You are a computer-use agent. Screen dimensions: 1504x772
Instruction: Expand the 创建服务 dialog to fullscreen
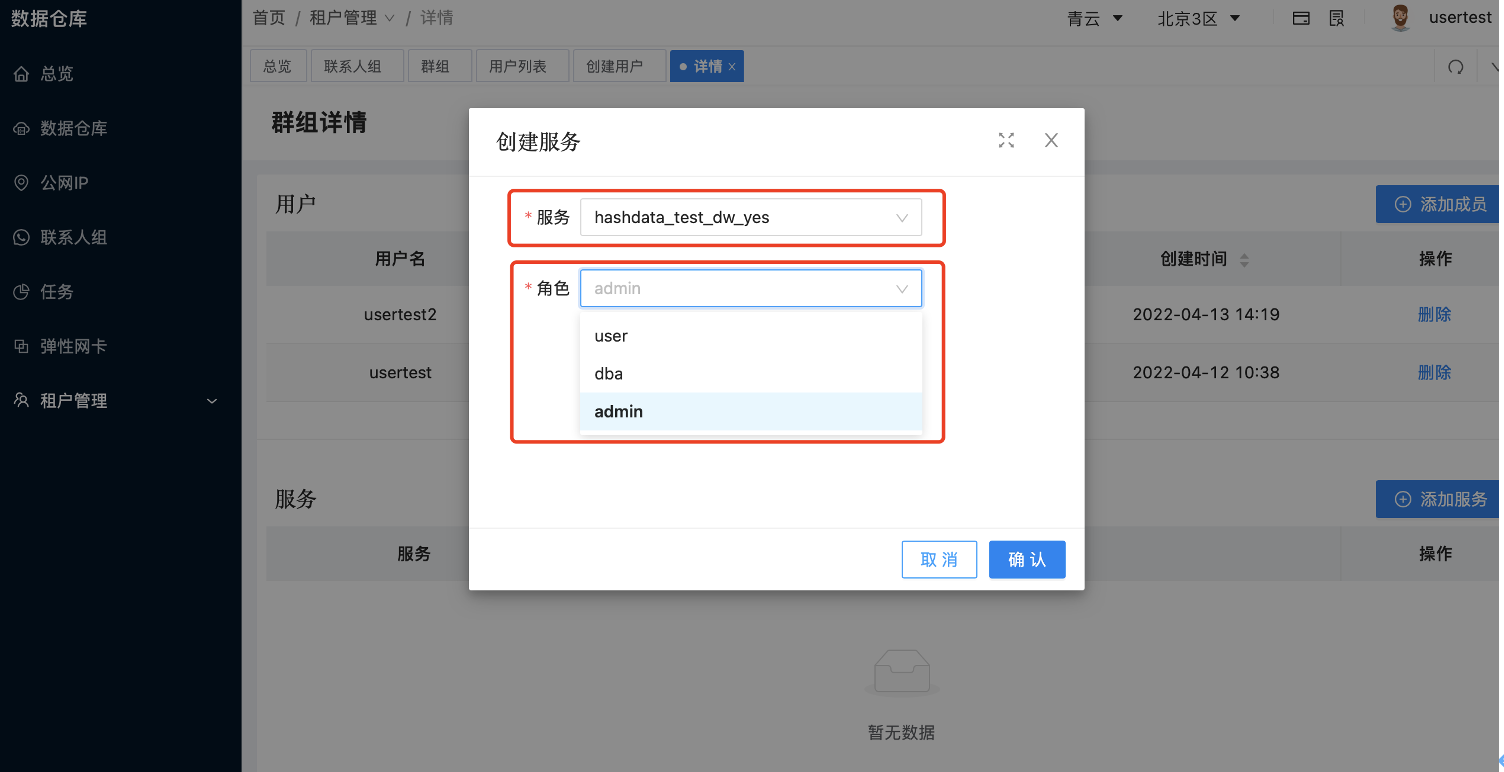[x=1006, y=140]
